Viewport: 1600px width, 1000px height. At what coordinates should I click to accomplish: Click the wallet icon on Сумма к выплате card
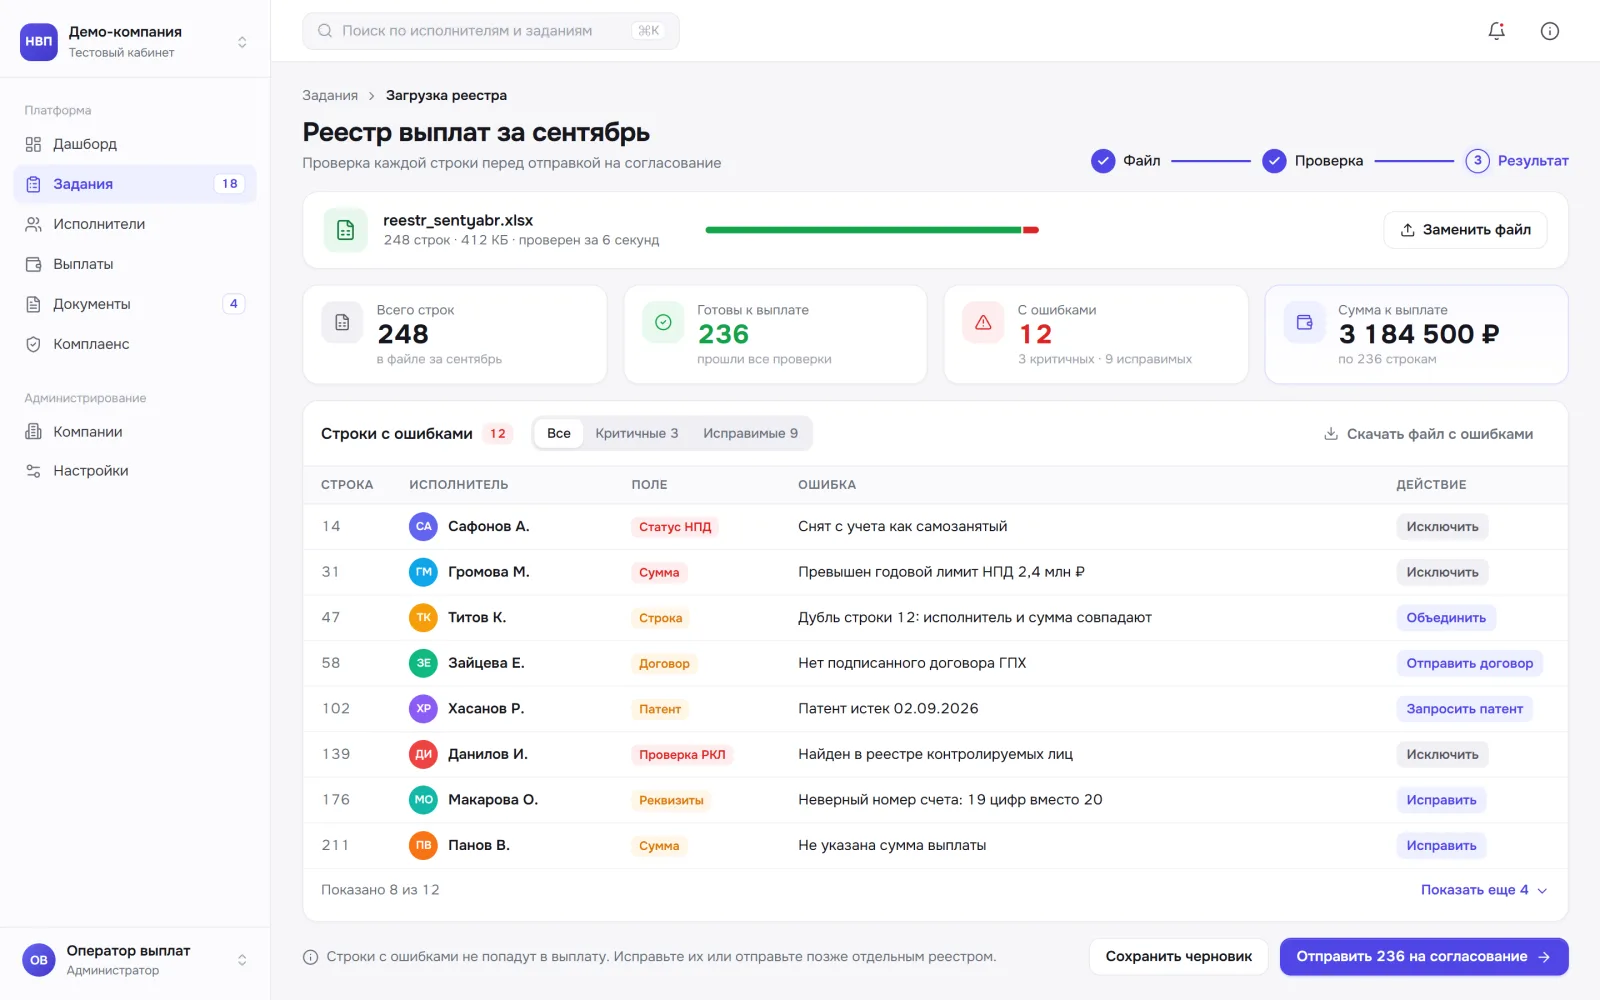point(1304,322)
